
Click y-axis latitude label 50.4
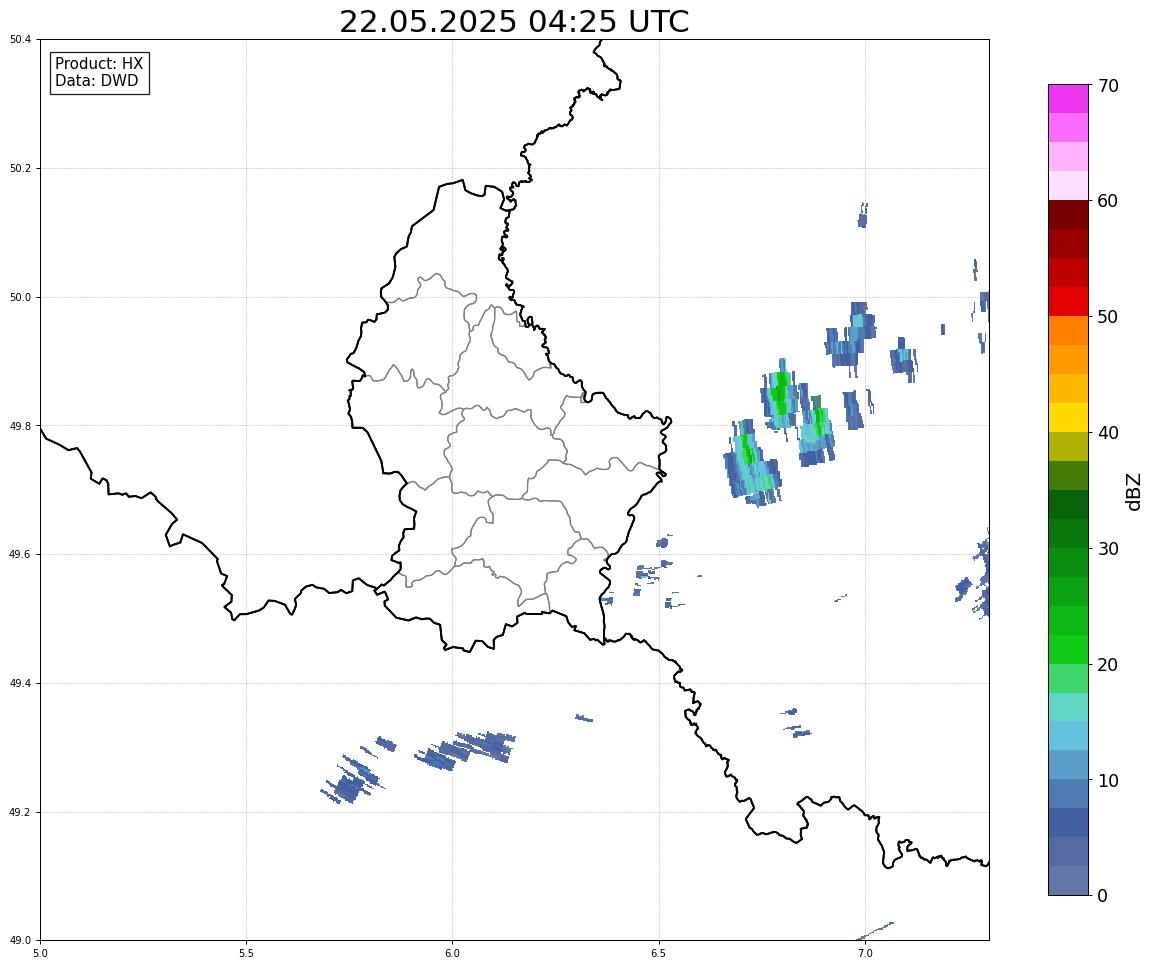tap(20, 40)
